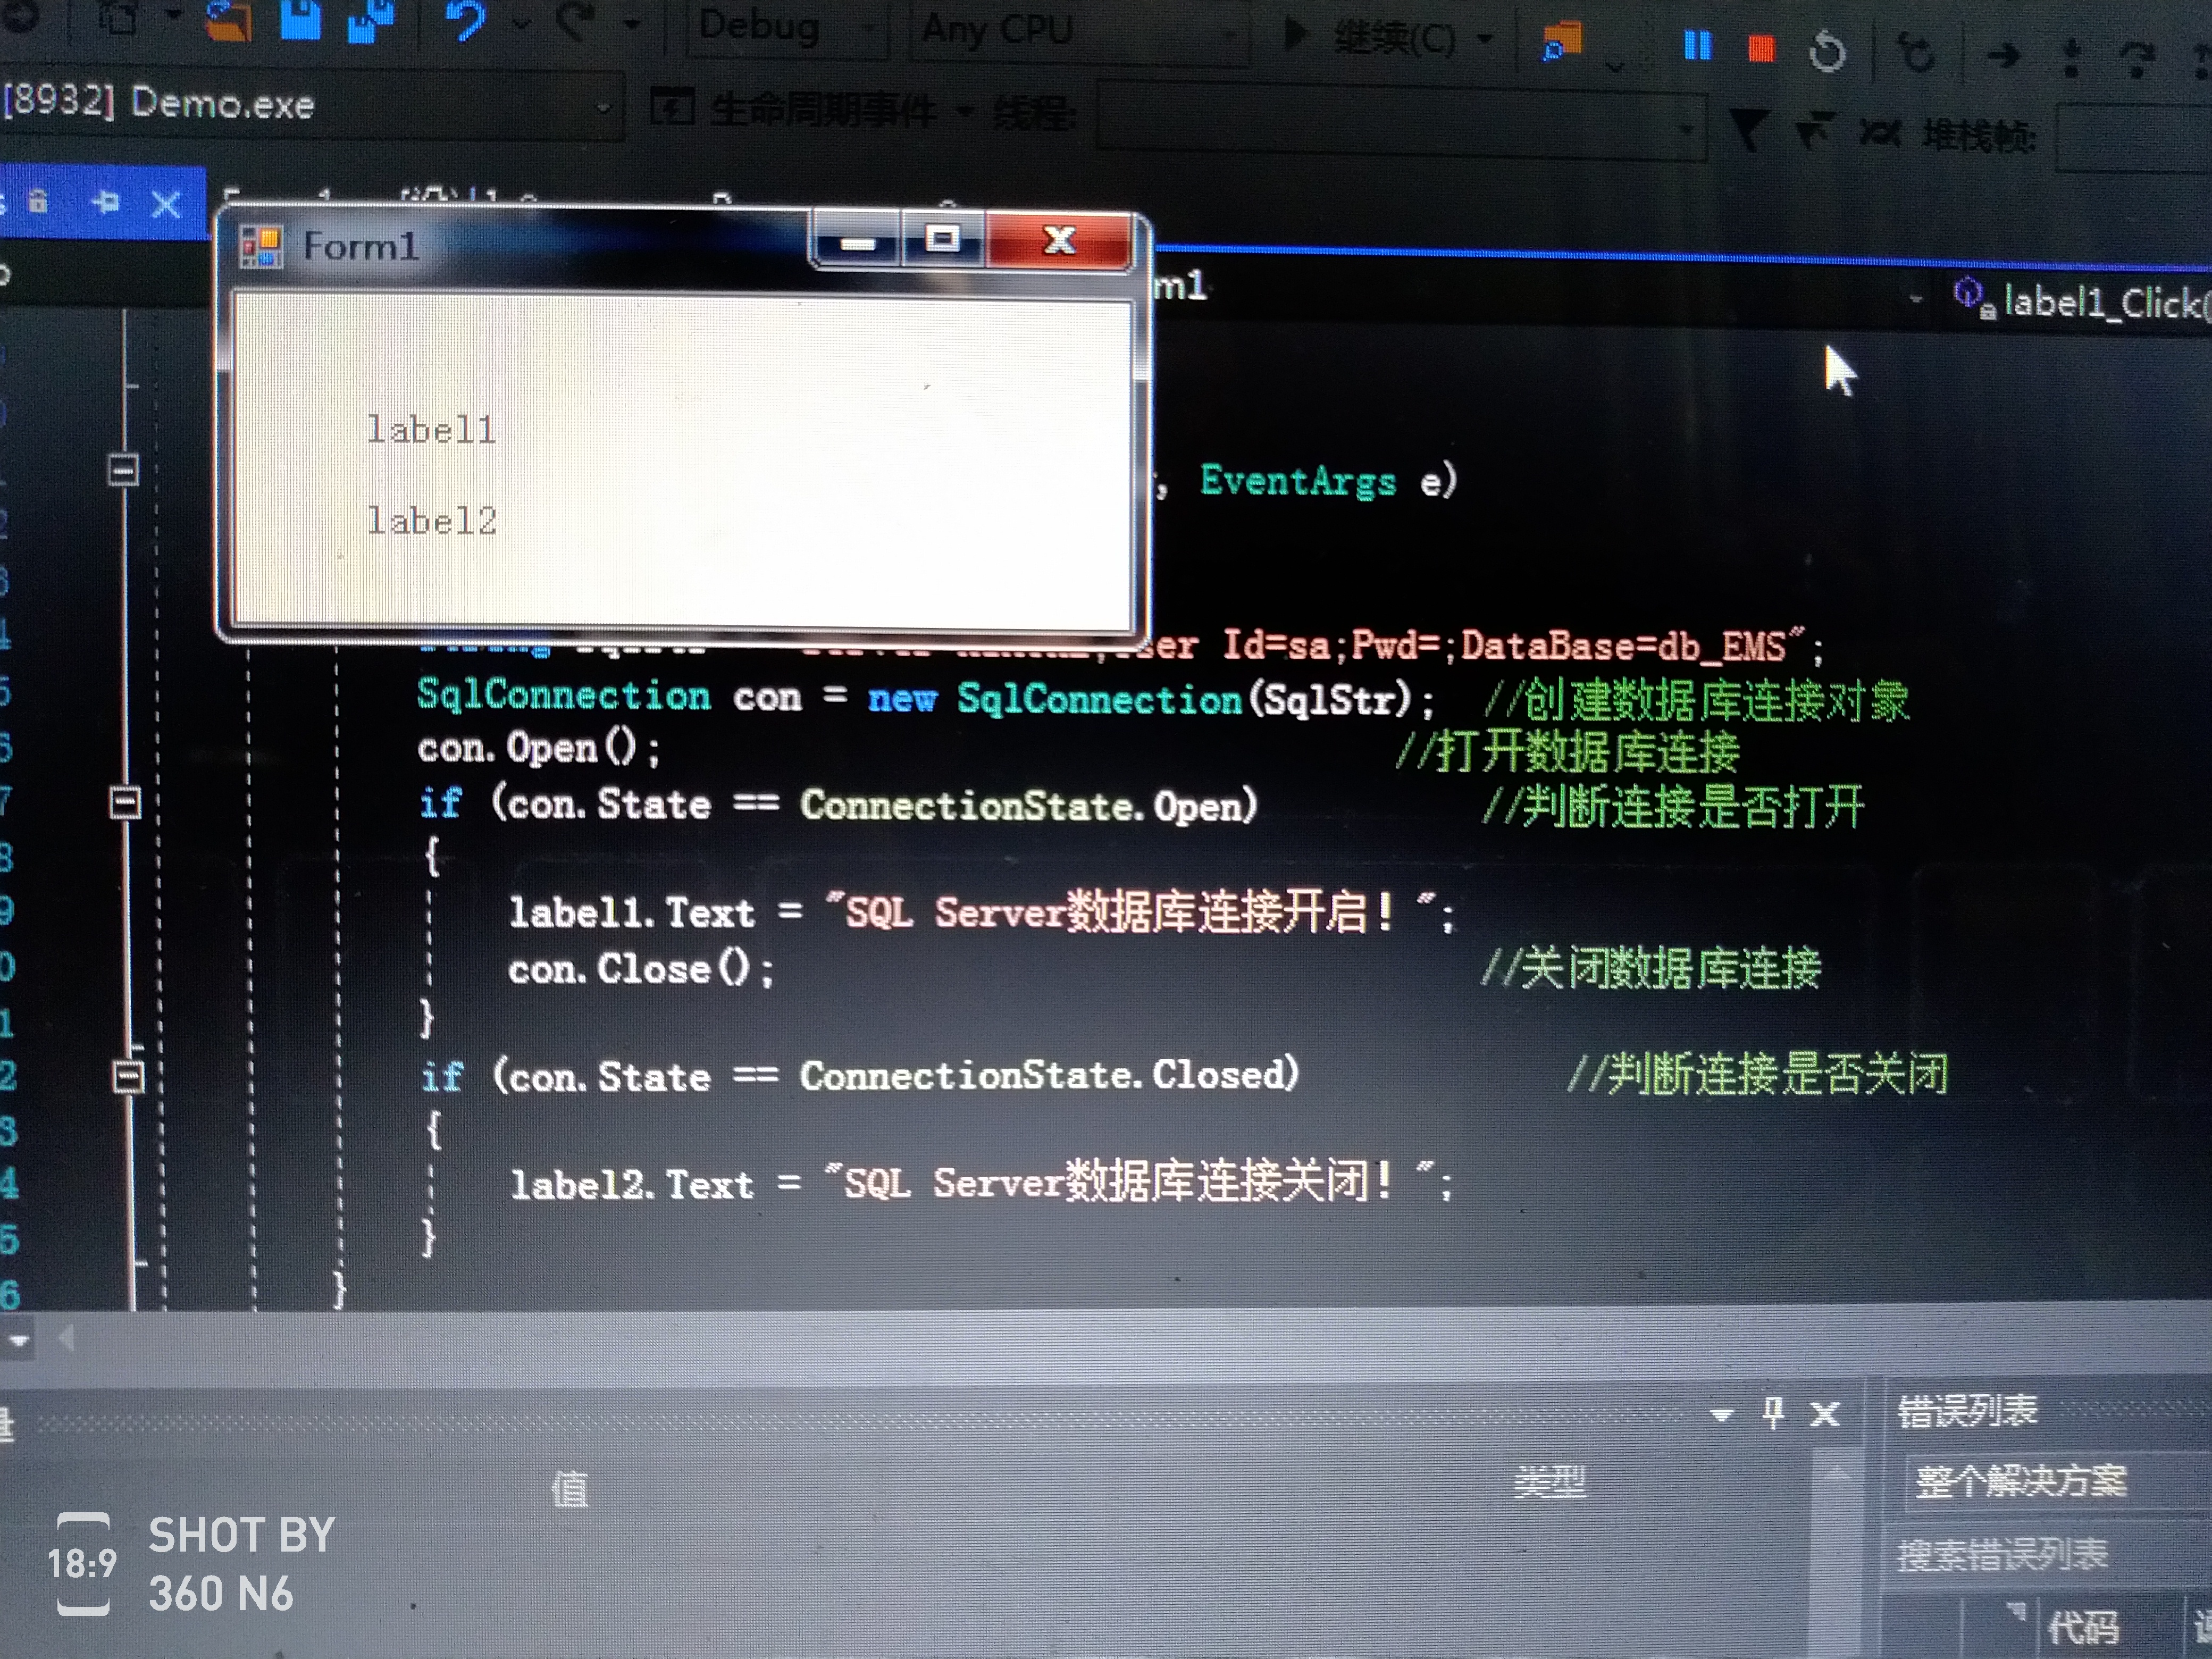The image size is (2212, 1659).
Task: Click the 错误列表 panel title
Action: (1966, 1410)
